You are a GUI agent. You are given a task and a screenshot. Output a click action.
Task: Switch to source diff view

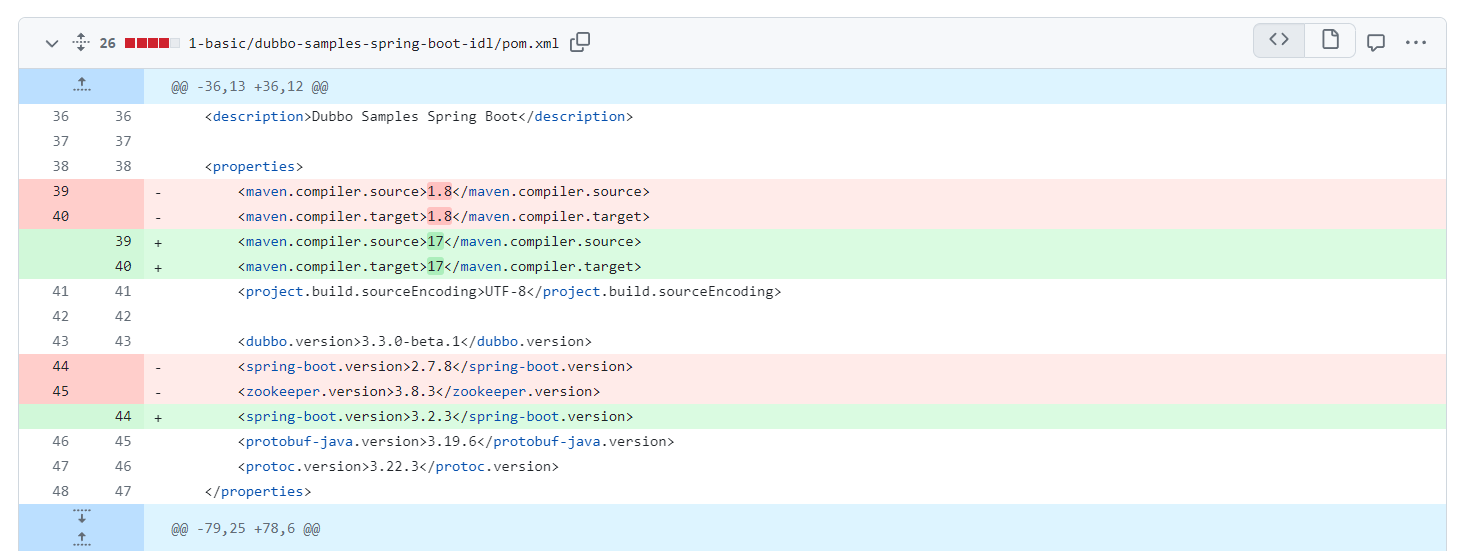click(1279, 41)
